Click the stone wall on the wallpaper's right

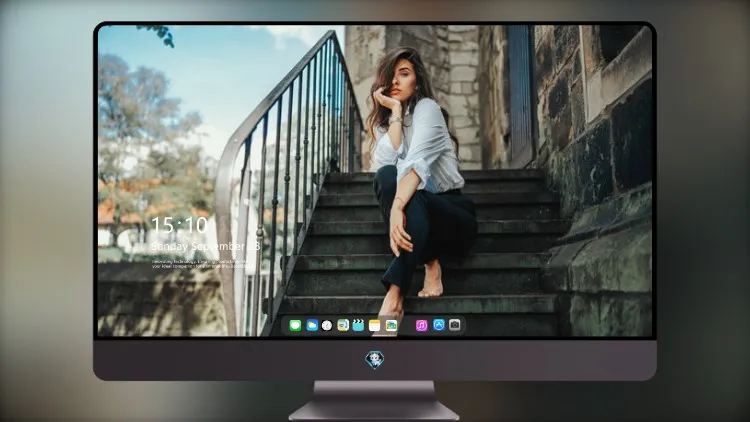598,144
